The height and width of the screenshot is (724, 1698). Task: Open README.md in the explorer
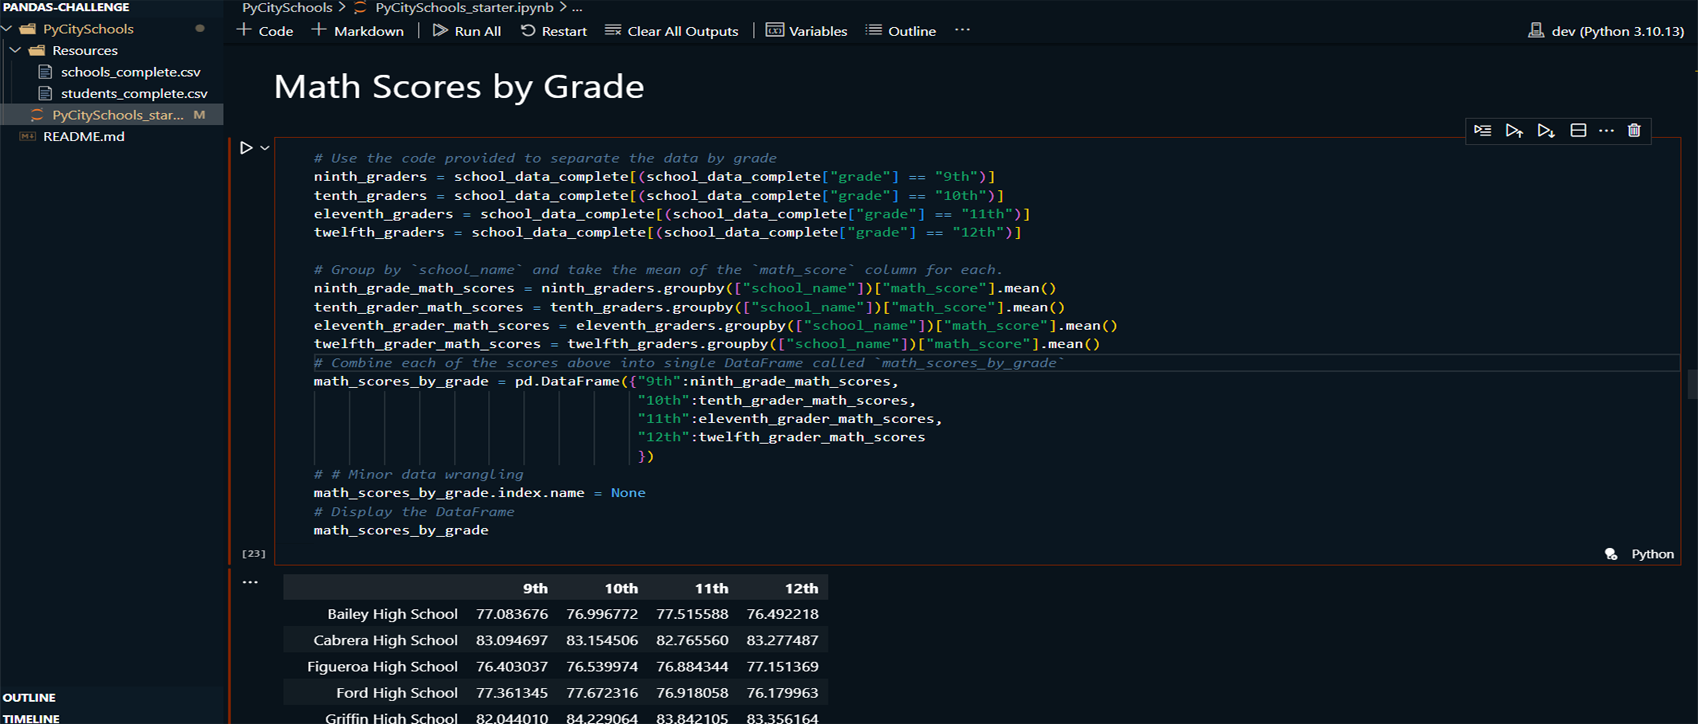(83, 136)
